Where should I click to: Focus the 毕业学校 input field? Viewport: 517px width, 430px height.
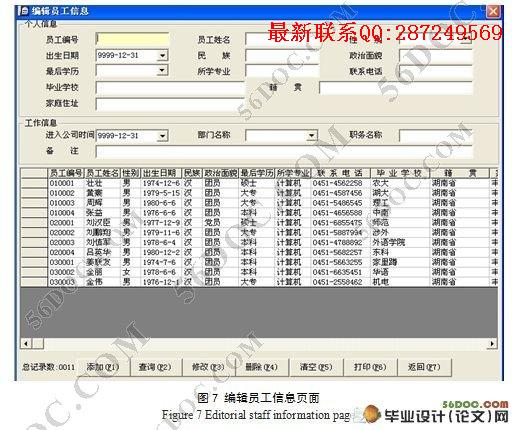[171, 87]
